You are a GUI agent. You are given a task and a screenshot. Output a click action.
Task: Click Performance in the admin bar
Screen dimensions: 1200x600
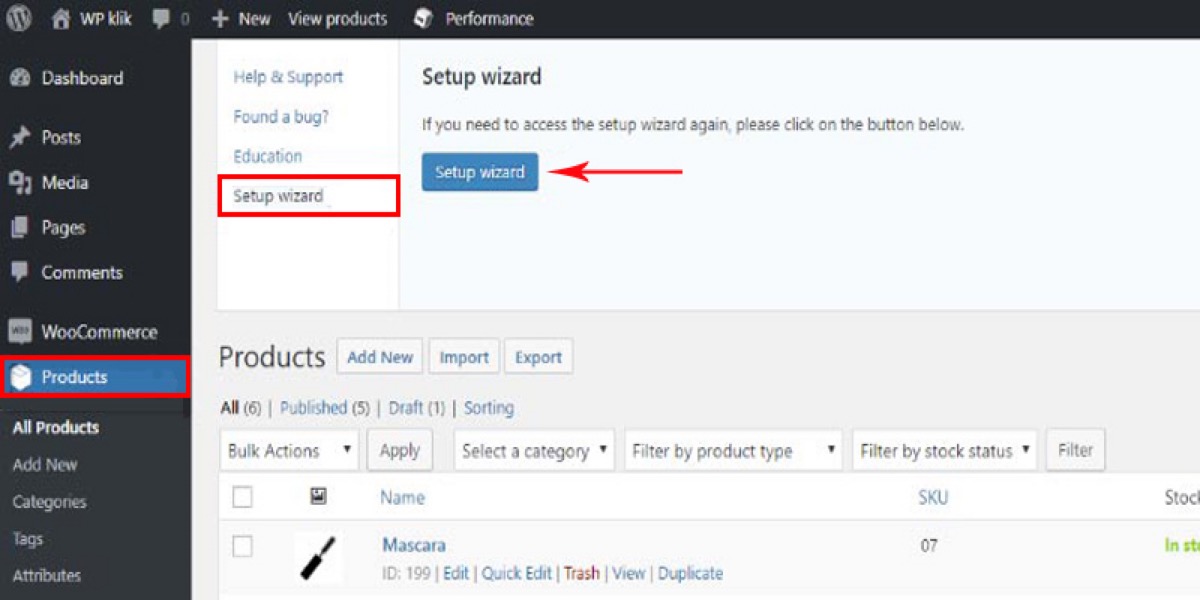[489, 19]
